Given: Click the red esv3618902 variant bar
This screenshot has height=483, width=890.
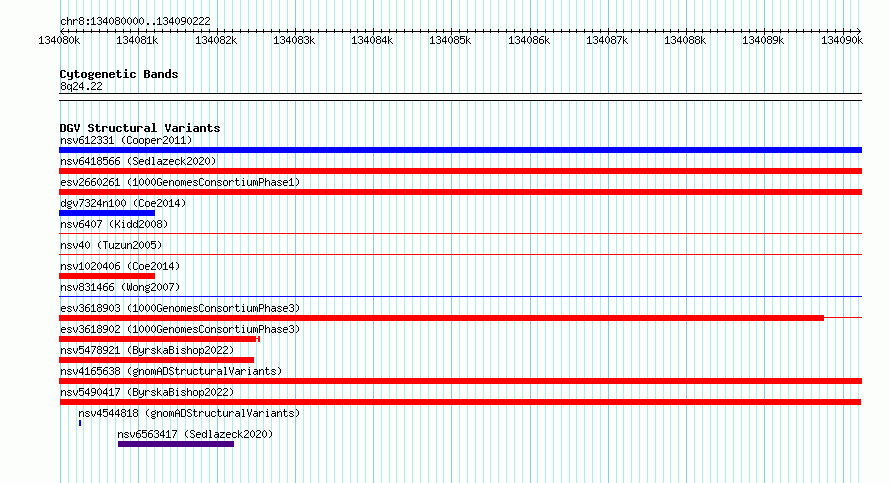Looking at the screenshot, I should (158, 339).
